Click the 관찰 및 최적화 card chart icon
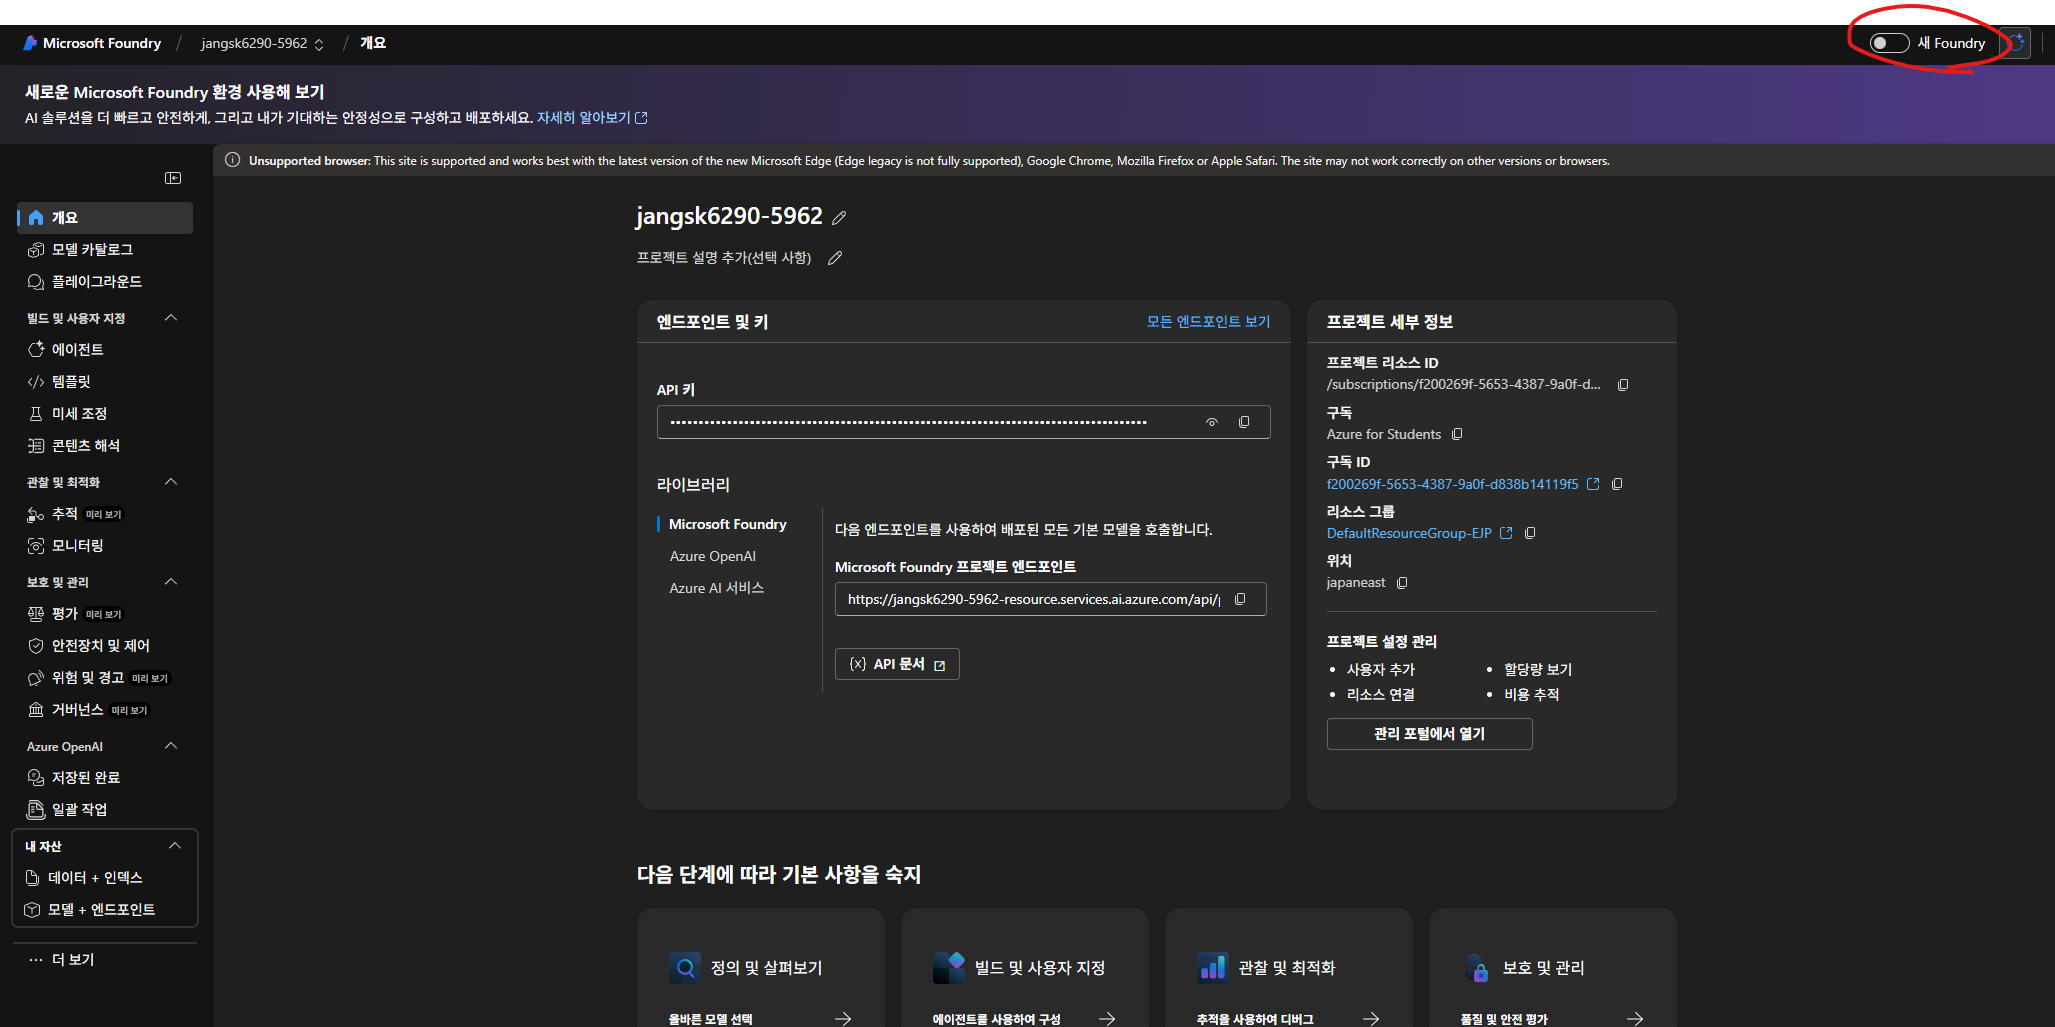2055x1027 pixels. (1213, 968)
